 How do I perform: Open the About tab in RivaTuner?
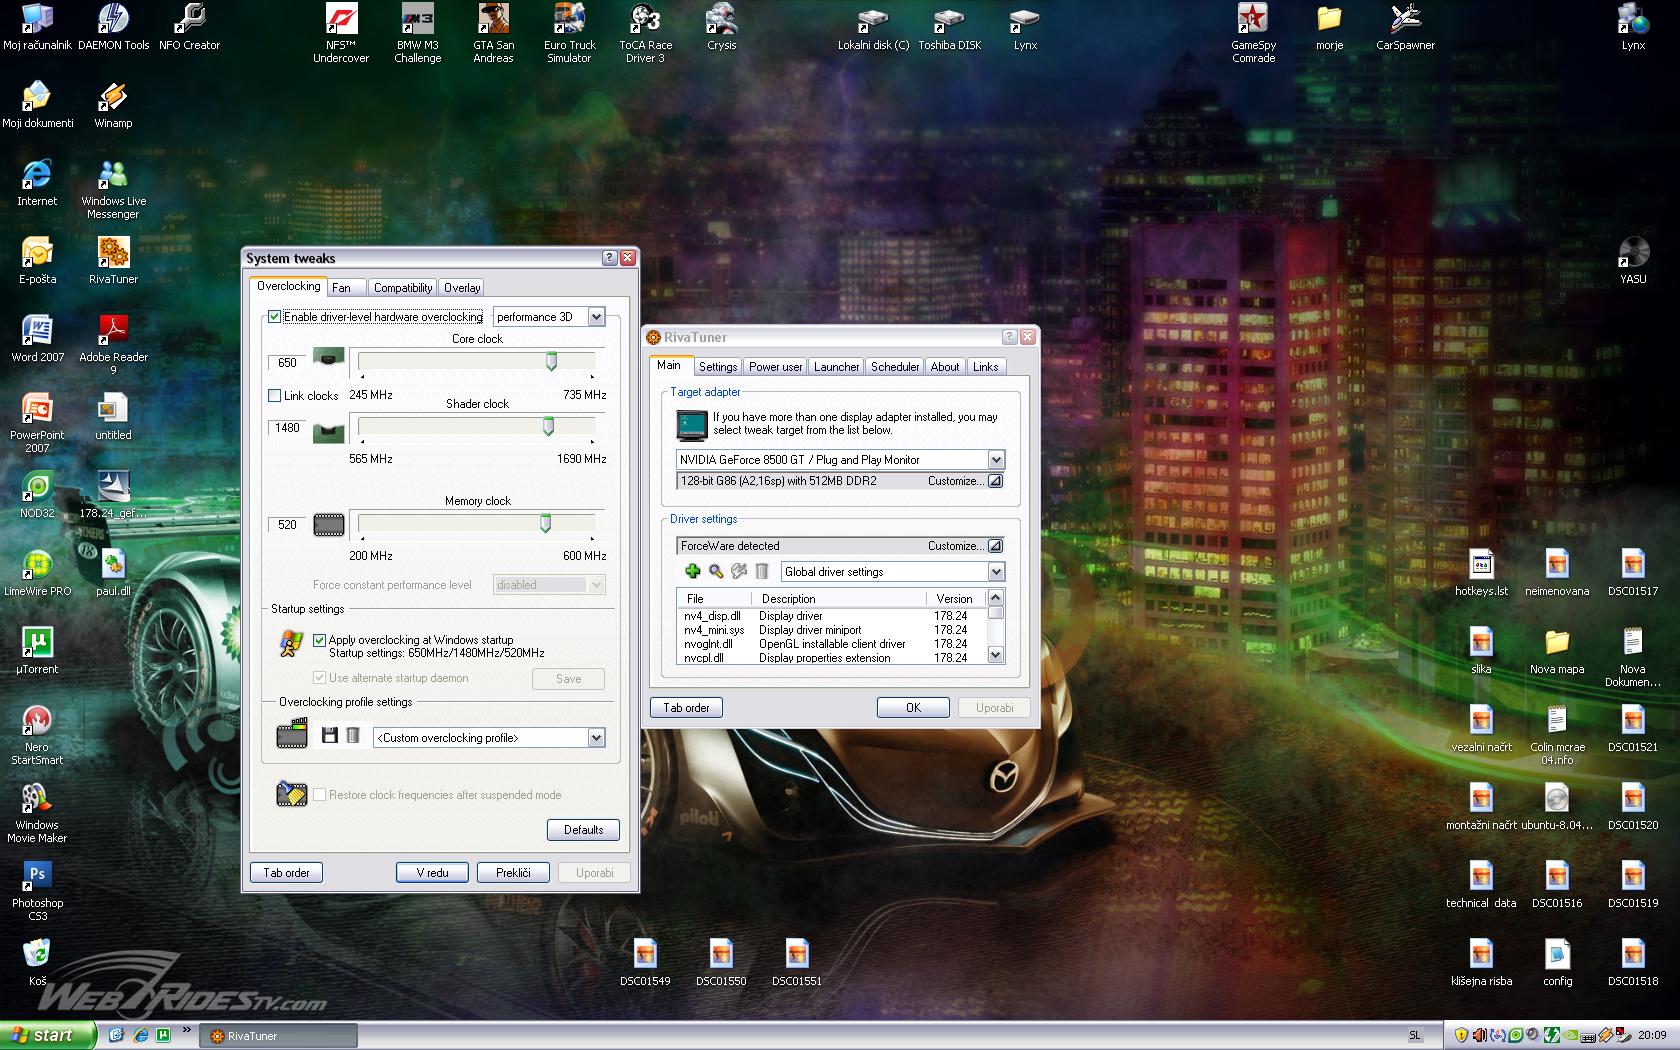pos(945,367)
